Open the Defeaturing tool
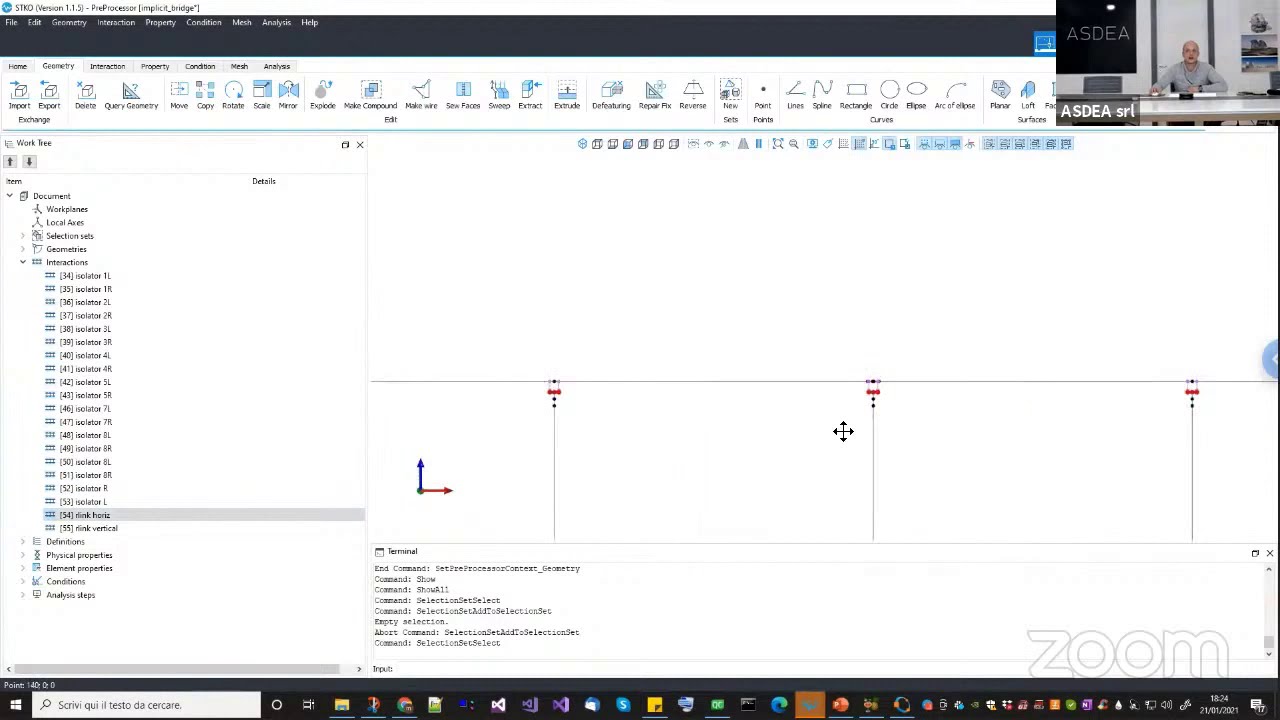This screenshot has height=720, width=1280. click(611, 95)
